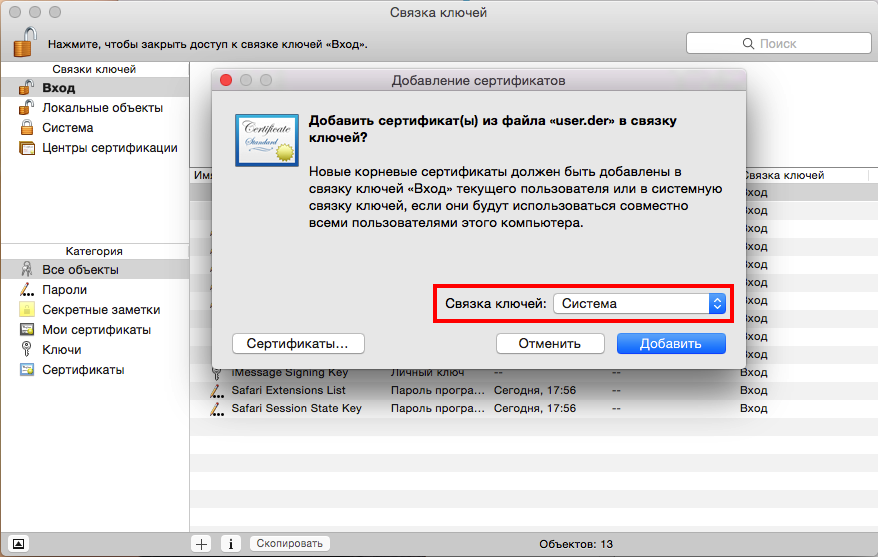Show the Пароли category

tap(95, 289)
